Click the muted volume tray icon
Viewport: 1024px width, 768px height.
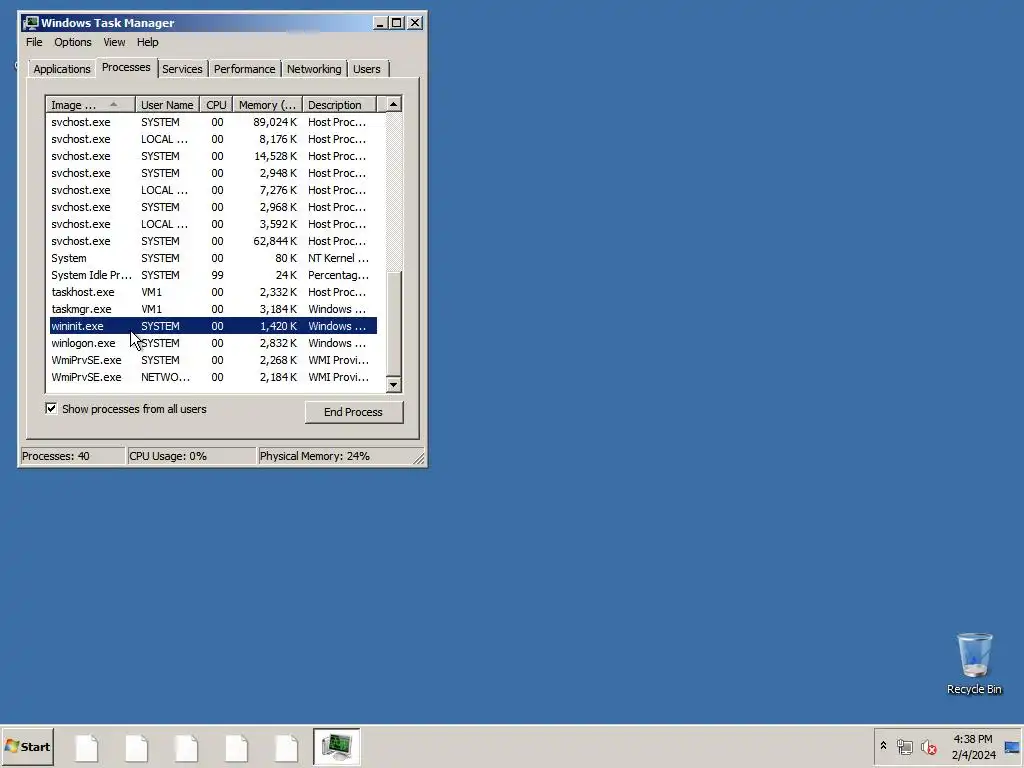pos(928,746)
